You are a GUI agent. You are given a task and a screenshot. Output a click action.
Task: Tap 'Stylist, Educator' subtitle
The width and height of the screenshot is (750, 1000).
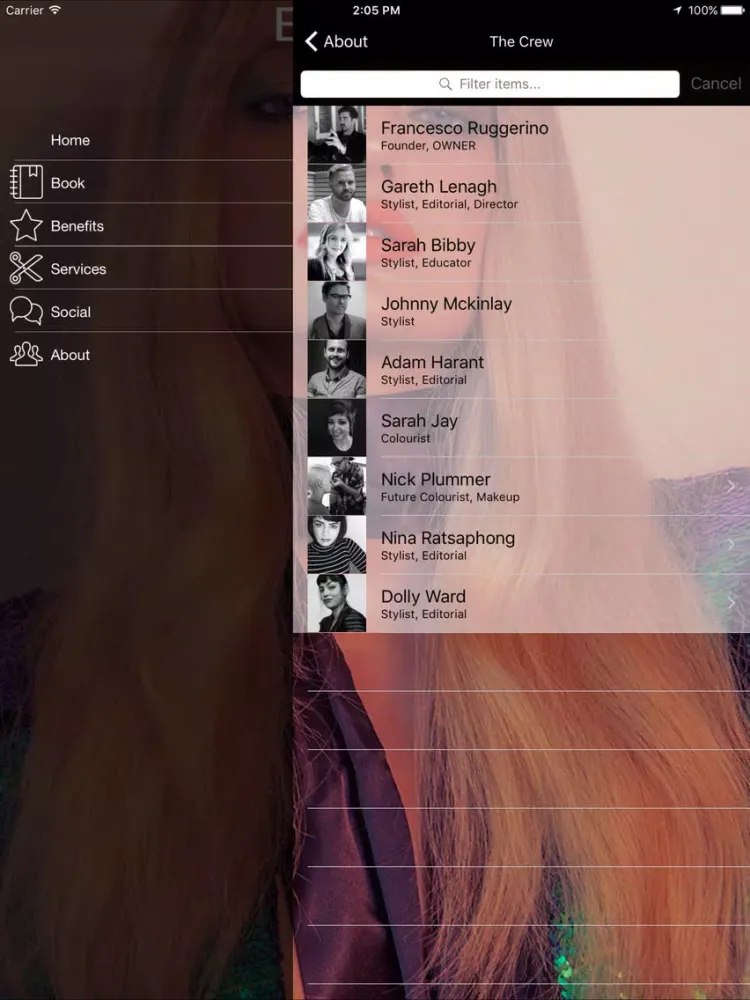(426, 263)
